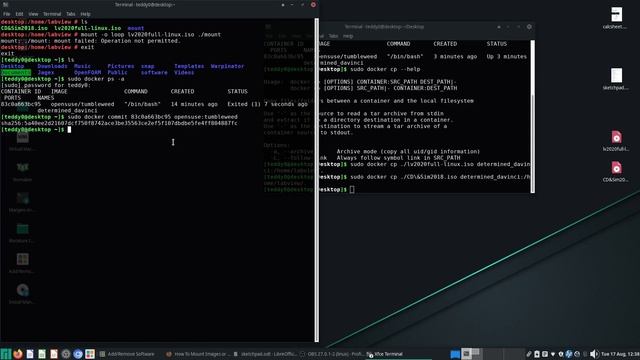
Task: Click the 'Archive mode' help line in ~/Desktop terminal
Action: coord(408,151)
